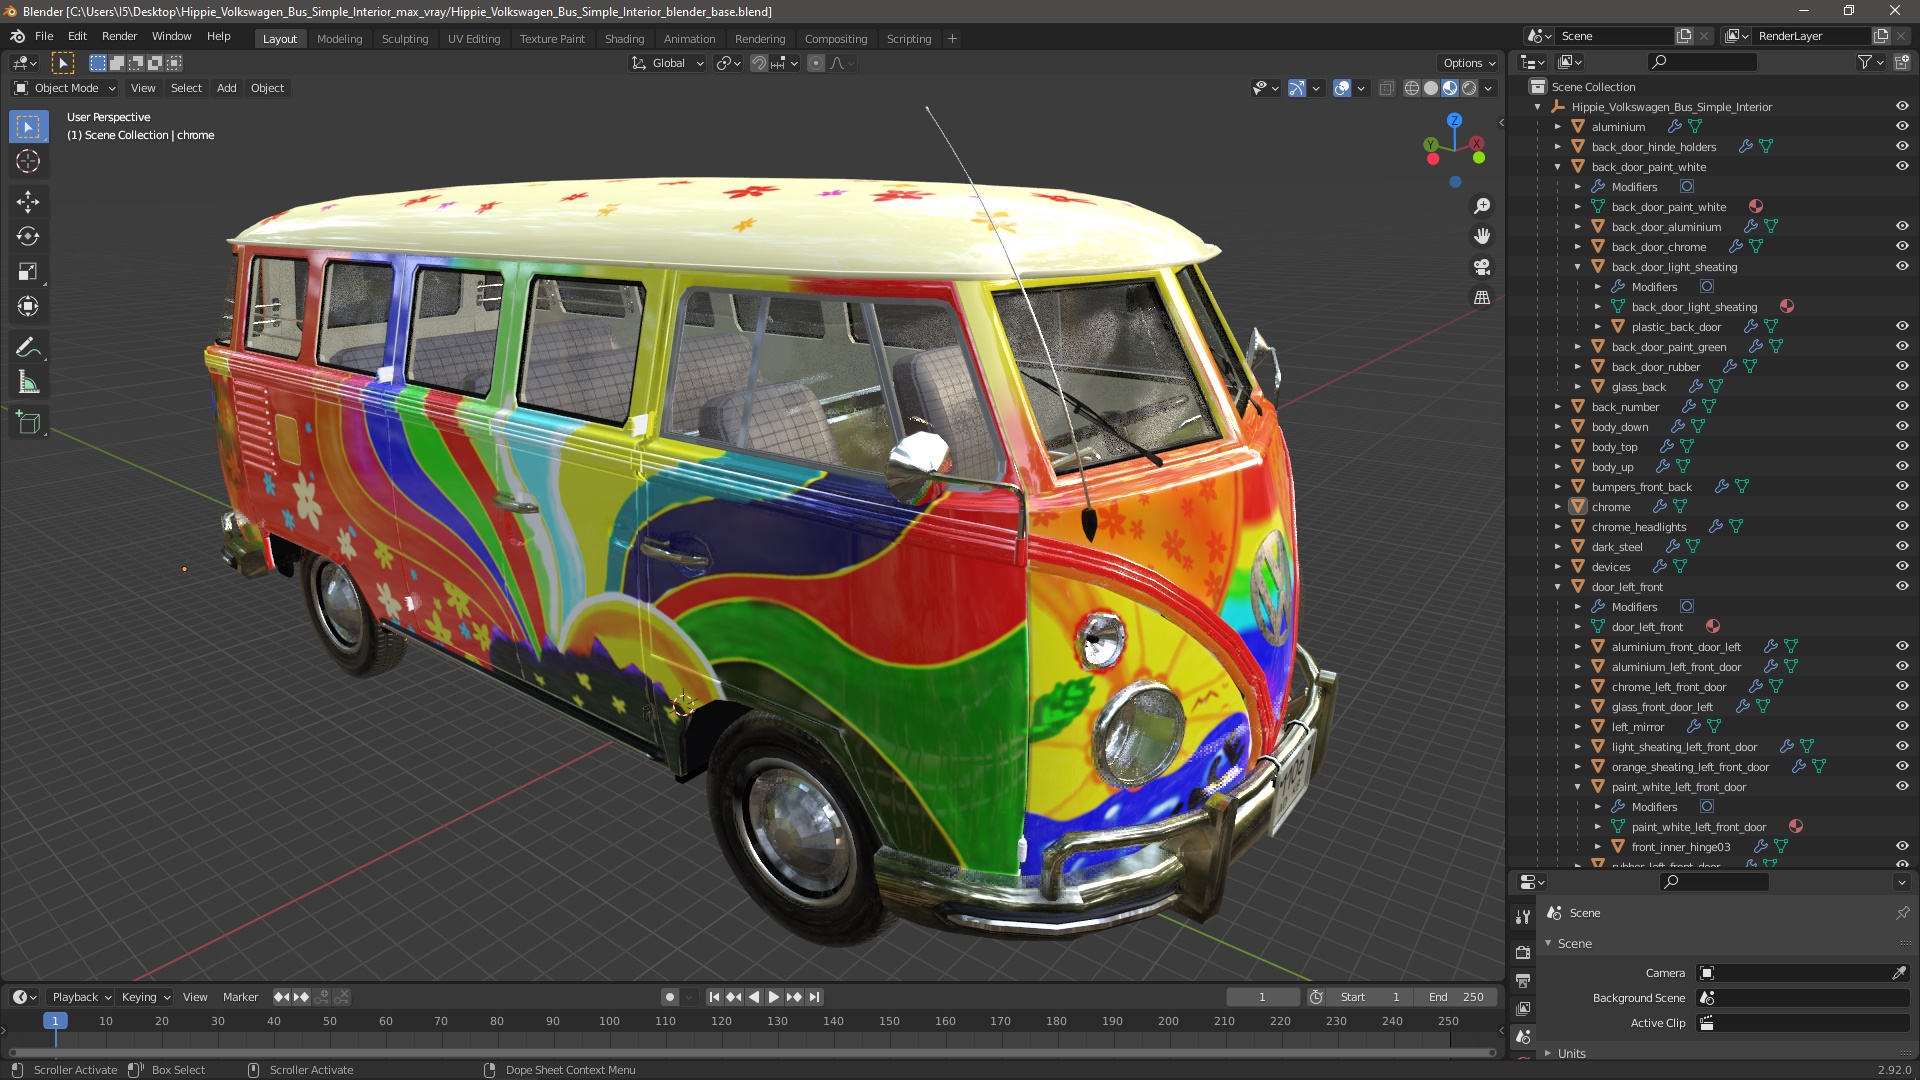Viewport: 1920px width, 1080px height.
Task: Click the Zoom viewport icon
Action: point(1482,206)
